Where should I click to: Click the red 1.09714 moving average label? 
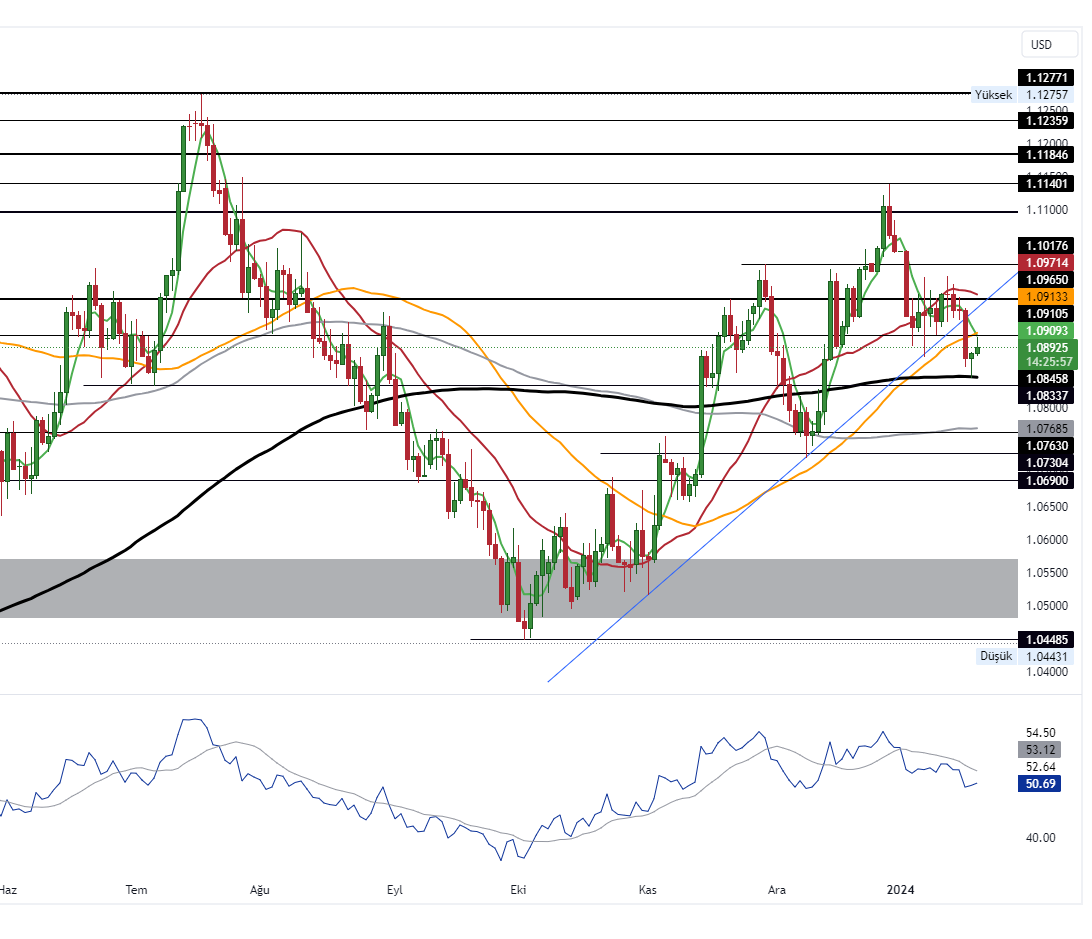1046,261
